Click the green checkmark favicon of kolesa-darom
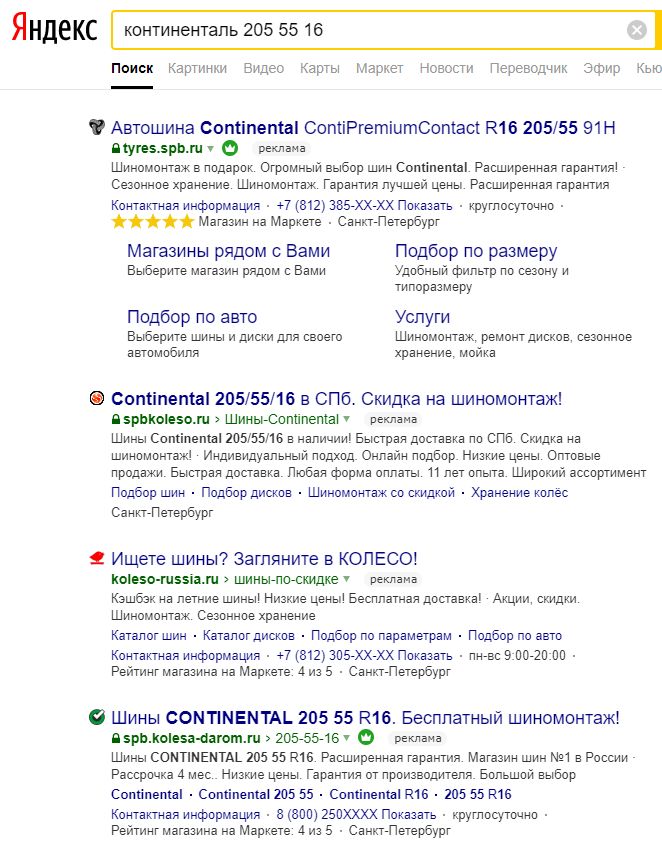 point(97,717)
